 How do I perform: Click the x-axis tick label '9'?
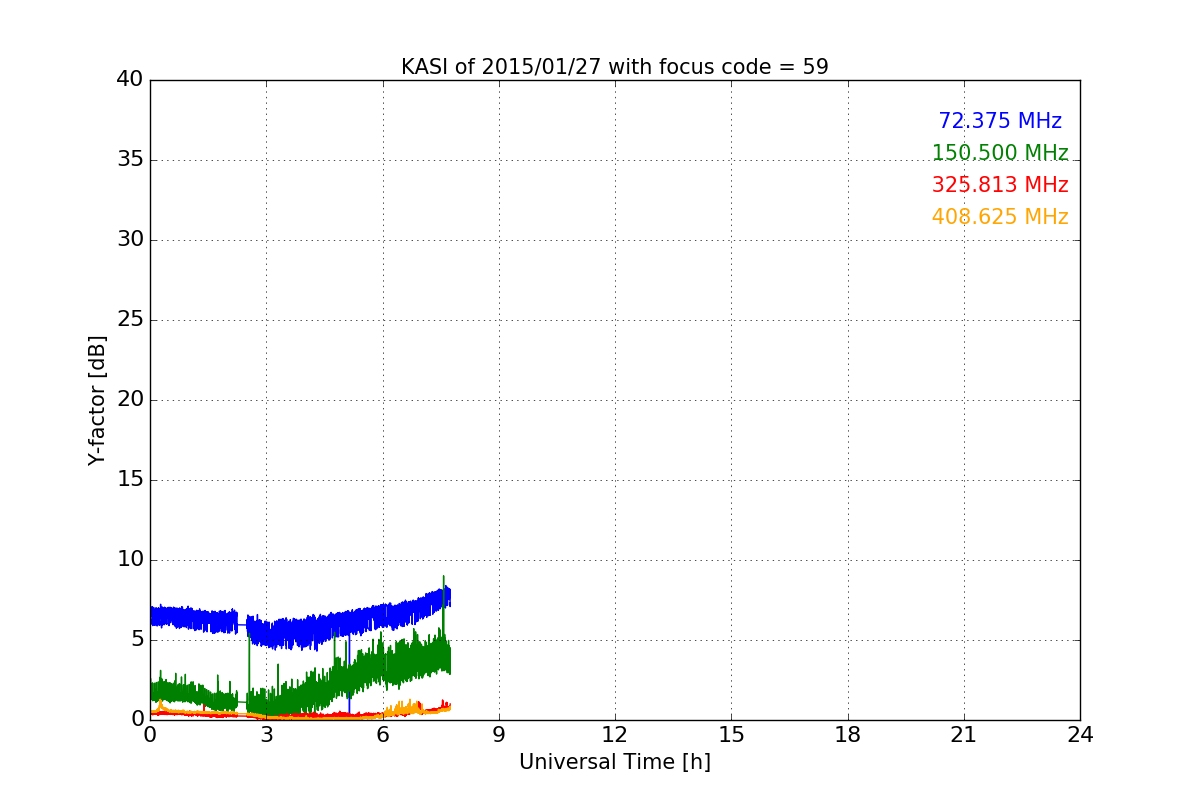[499, 735]
